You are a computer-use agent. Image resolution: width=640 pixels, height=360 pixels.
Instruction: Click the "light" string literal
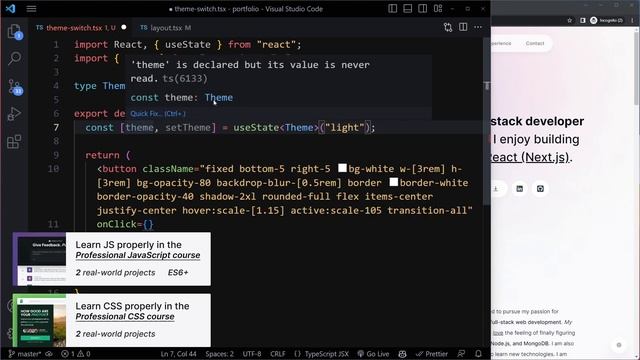coord(344,128)
